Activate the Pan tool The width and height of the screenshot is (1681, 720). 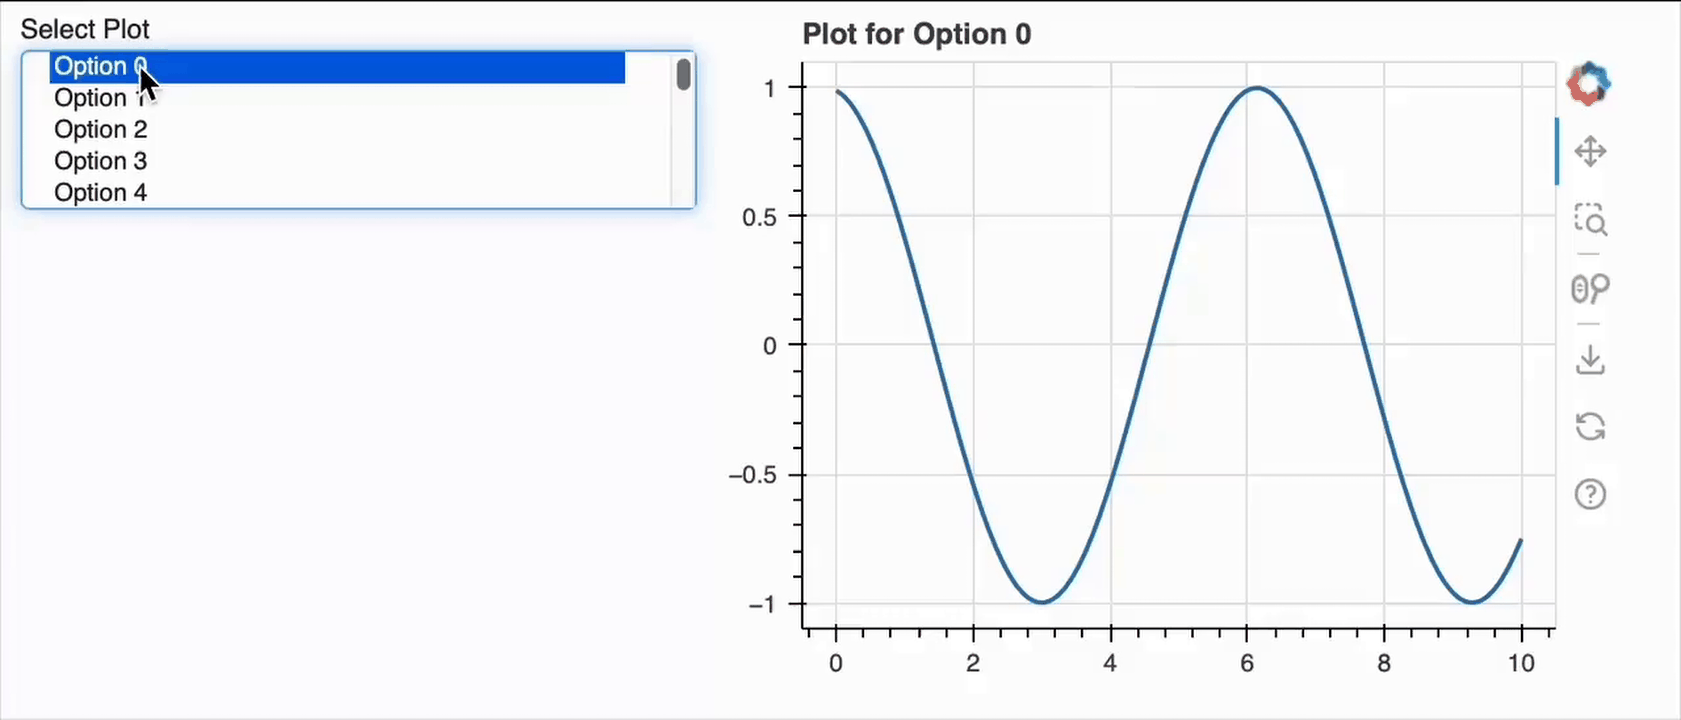pos(1590,152)
